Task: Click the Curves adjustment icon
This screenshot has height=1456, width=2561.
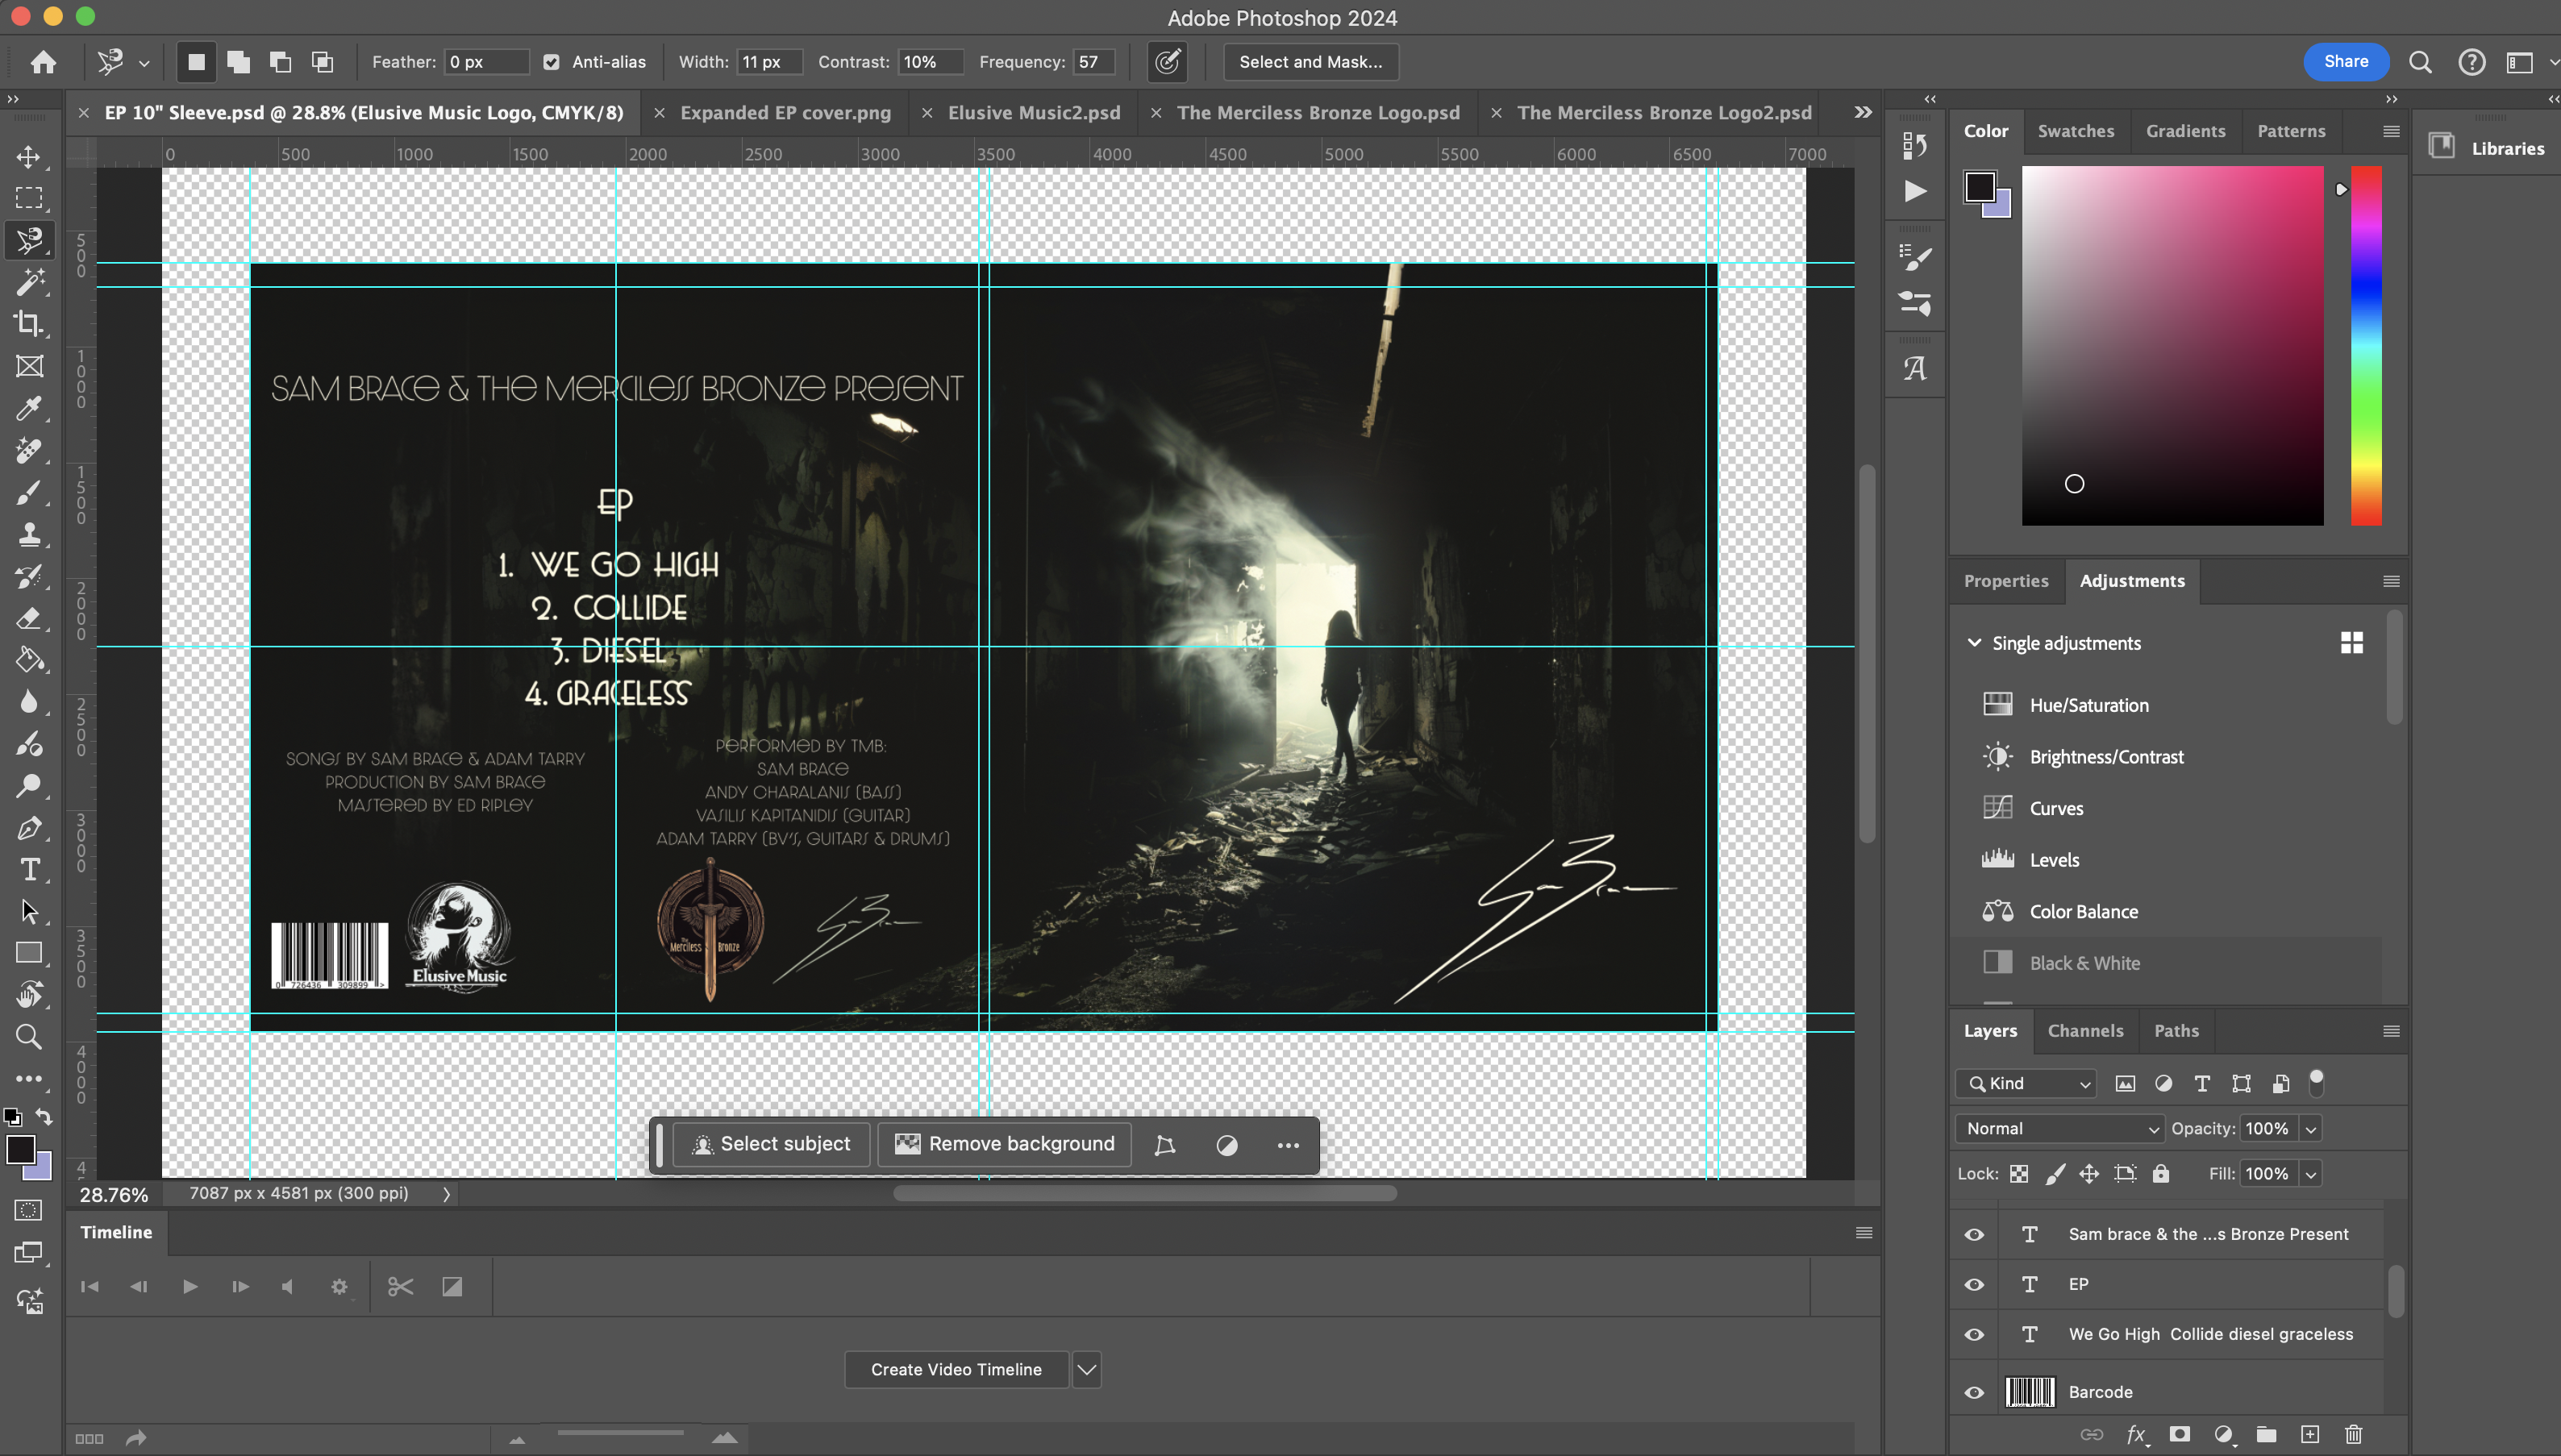Action: (1997, 808)
